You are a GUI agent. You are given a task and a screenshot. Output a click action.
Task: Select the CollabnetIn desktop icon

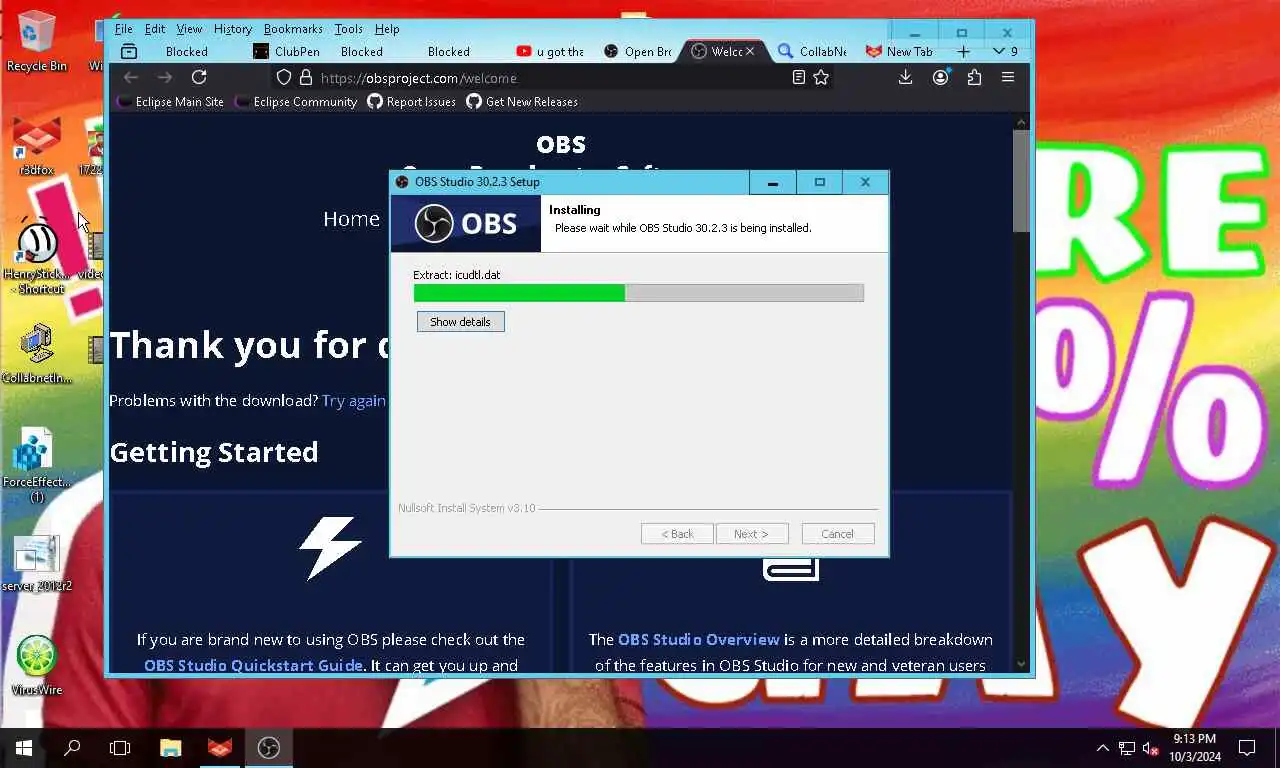(37, 355)
